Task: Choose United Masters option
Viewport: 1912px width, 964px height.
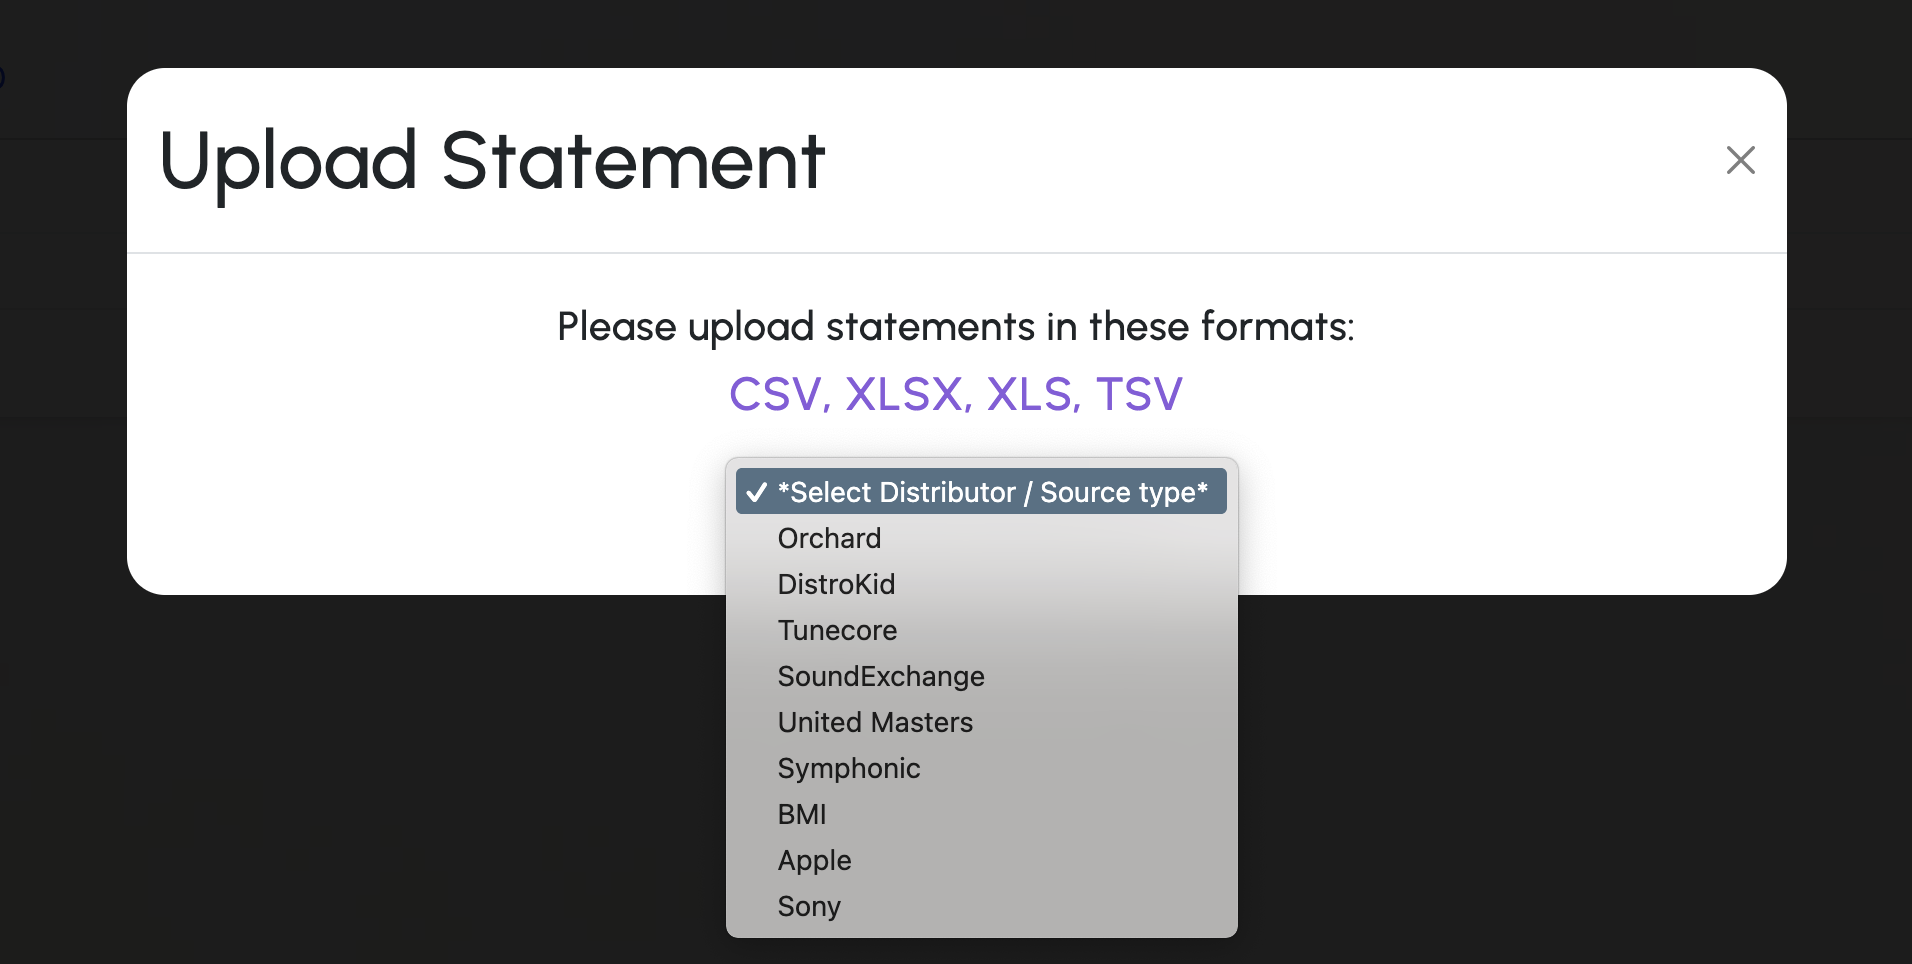Action: [x=981, y=722]
